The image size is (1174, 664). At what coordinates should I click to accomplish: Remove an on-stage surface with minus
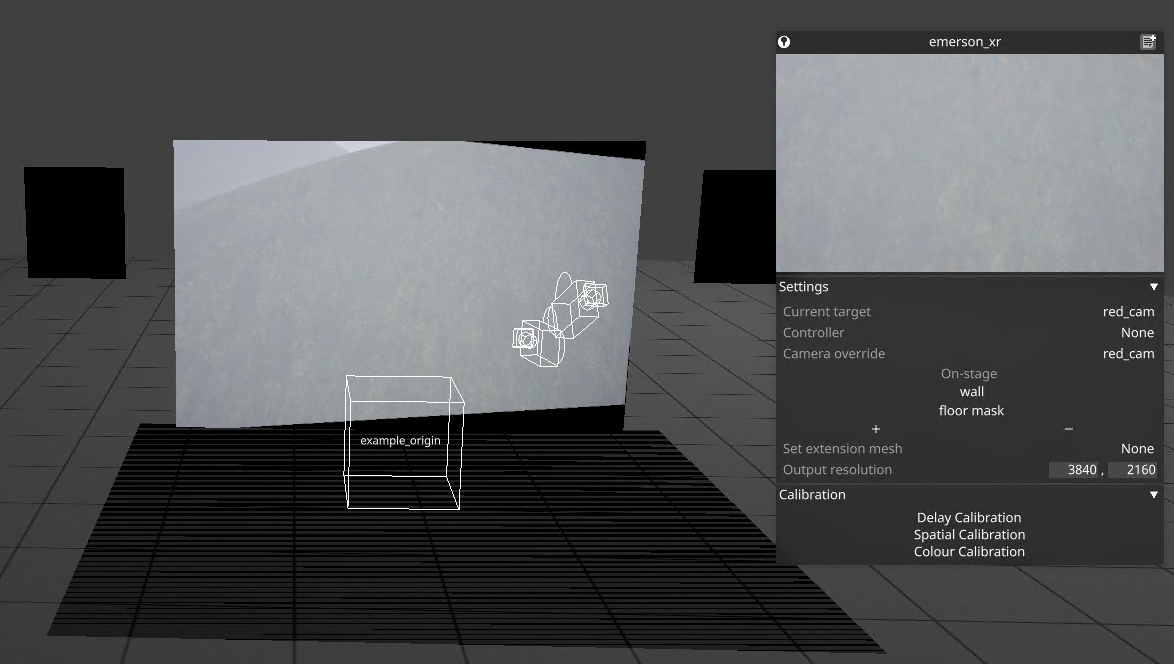[x=1068, y=429]
